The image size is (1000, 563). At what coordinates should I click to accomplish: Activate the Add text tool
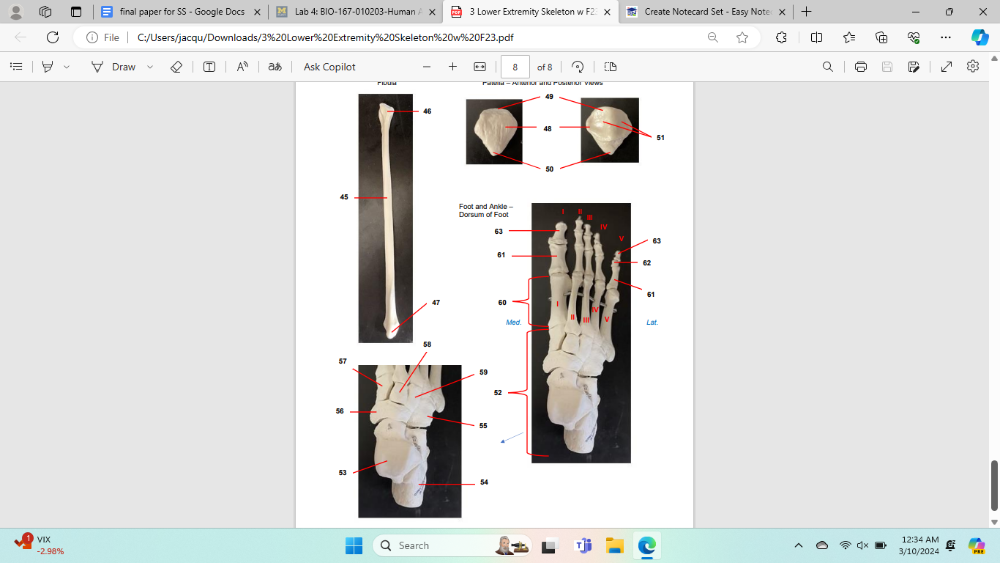[x=209, y=67]
